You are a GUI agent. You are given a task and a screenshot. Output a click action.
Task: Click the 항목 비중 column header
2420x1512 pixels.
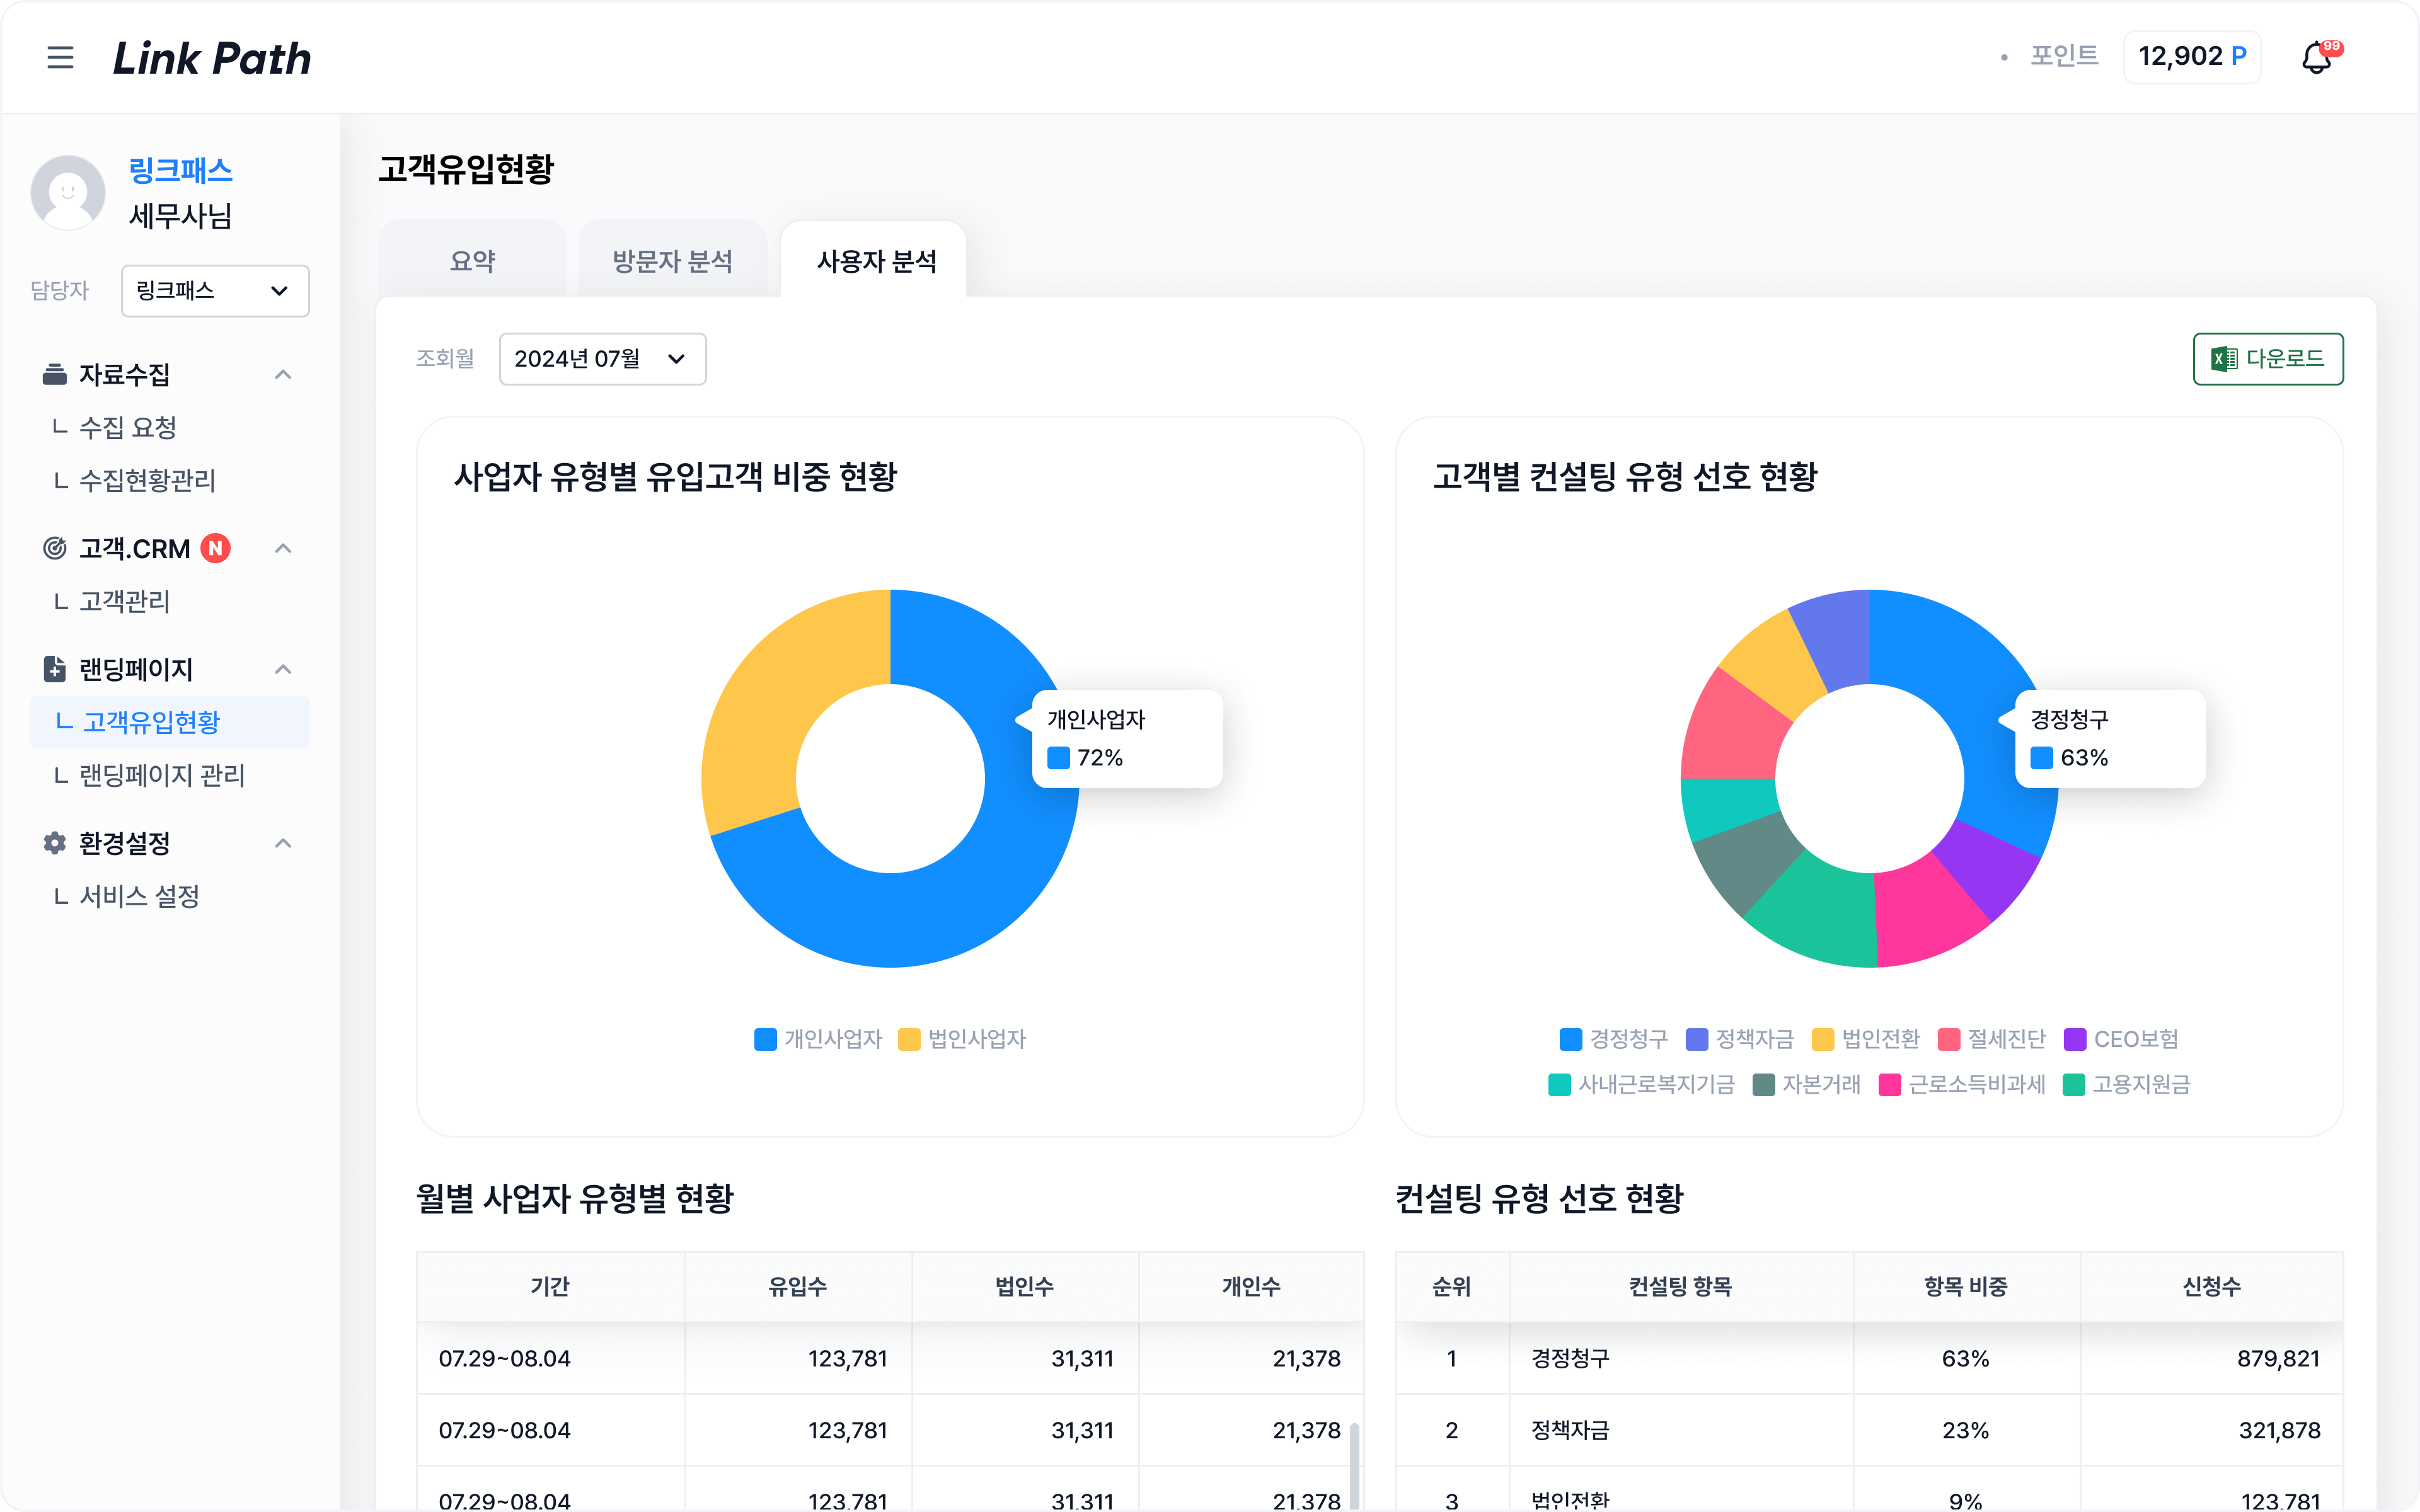[x=1966, y=1287]
